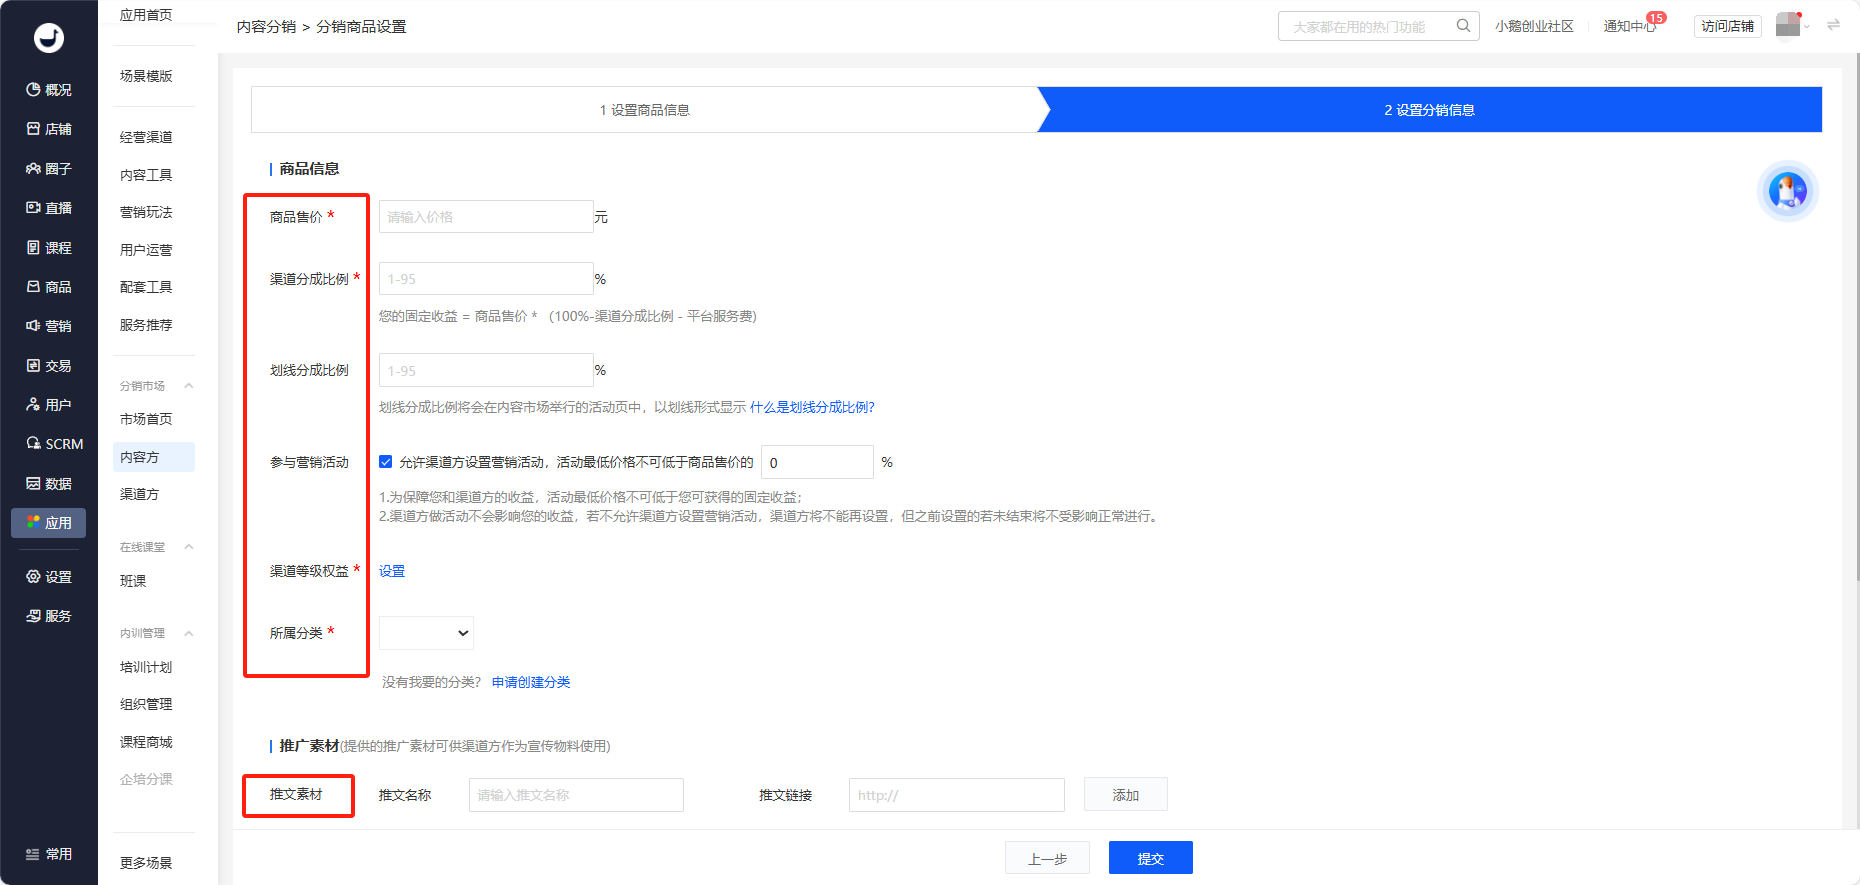Uncheck 允许渠道方设置营销活动 checkbox
This screenshot has width=1860, height=885.
click(x=385, y=462)
